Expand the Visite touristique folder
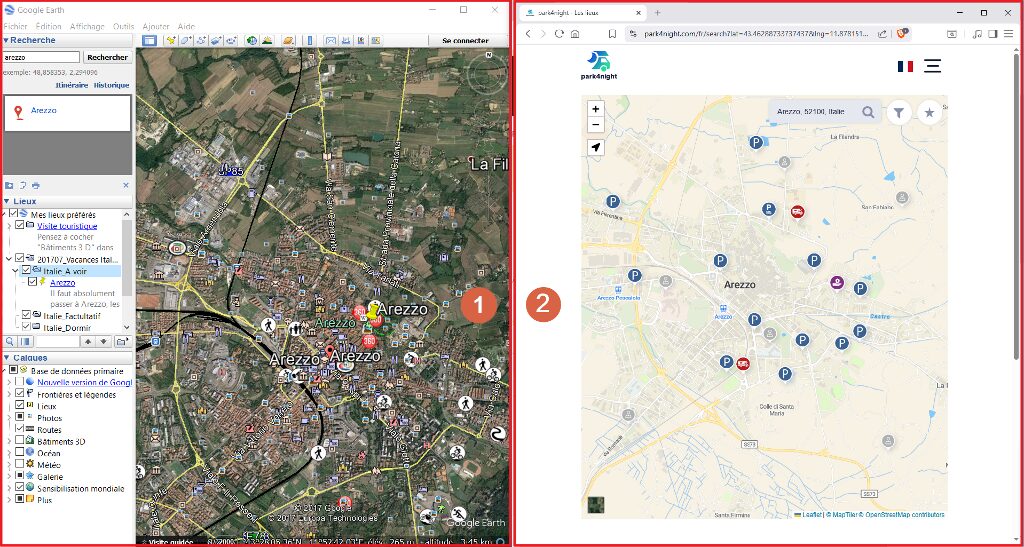Image resolution: width=1024 pixels, height=547 pixels. pos(9,225)
